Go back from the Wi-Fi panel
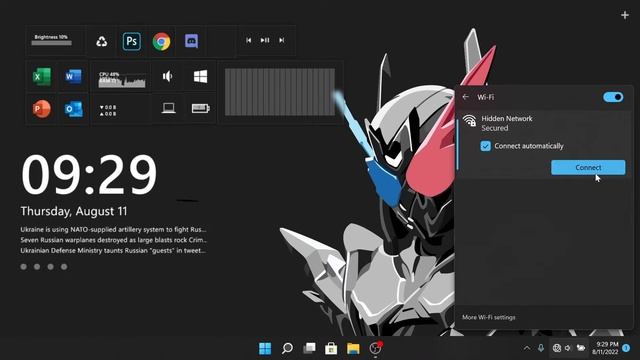 pos(466,97)
